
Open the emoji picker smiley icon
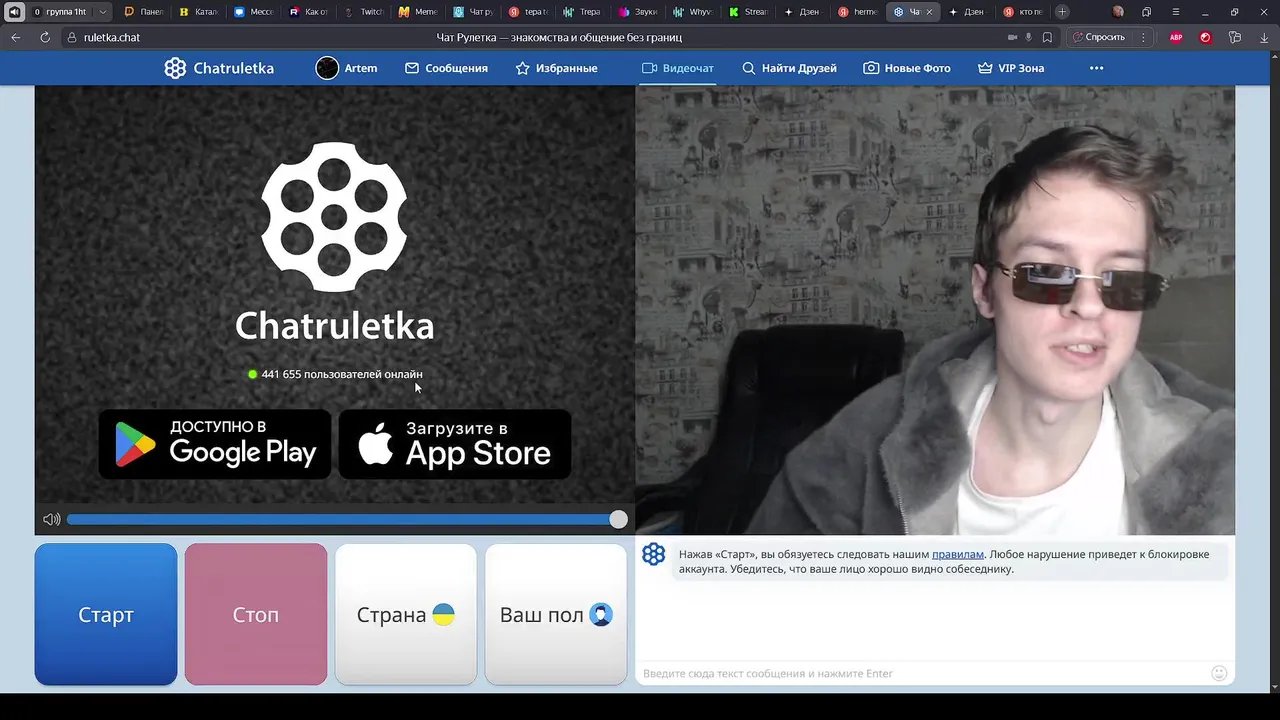pyautogui.click(x=1219, y=673)
